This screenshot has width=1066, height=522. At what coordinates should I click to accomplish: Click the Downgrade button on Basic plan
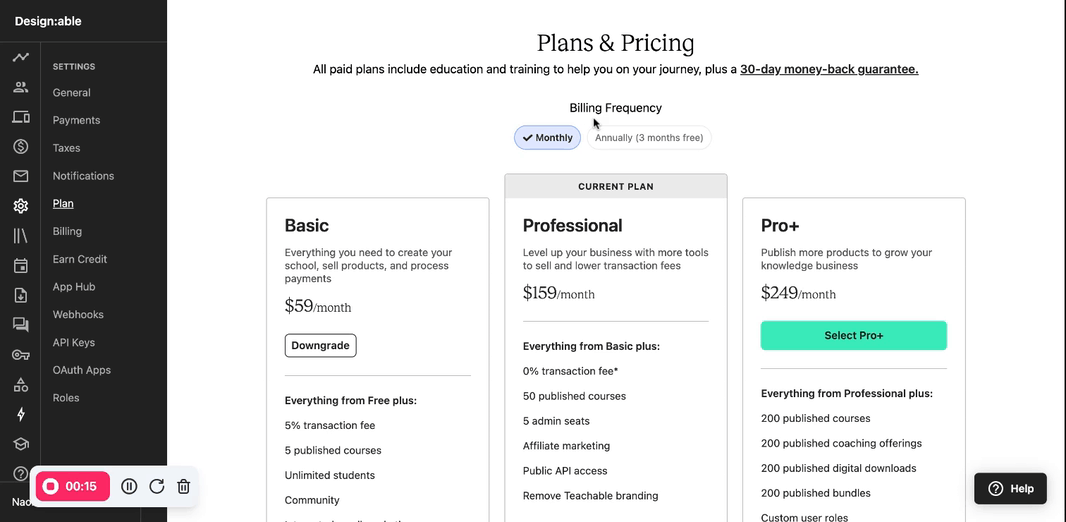(x=320, y=345)
